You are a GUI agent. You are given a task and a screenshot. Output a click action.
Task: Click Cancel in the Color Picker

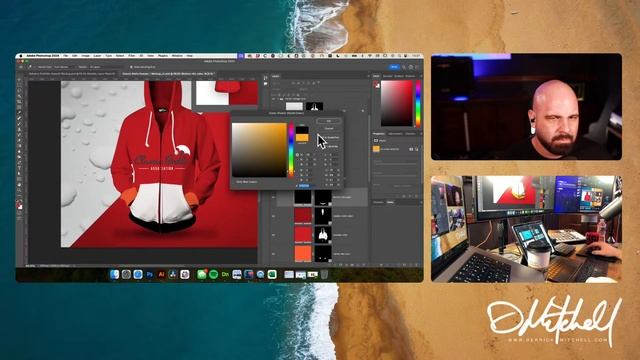click(329, 129)
